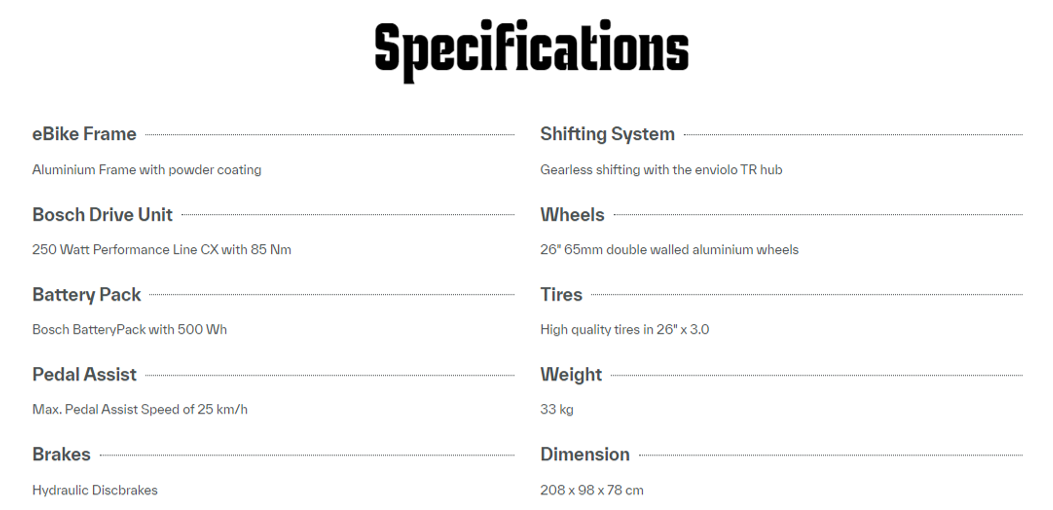Click the Pedal Assist heading
The image size is (1053, 510).
[x=84, y=374]
